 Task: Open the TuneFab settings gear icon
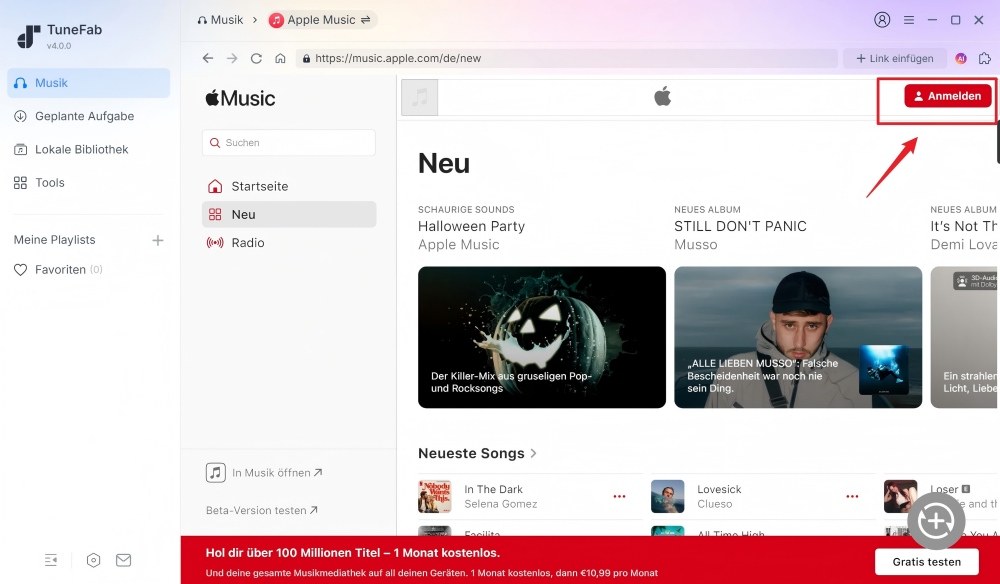pyautogui.click(x=93, y=560)
